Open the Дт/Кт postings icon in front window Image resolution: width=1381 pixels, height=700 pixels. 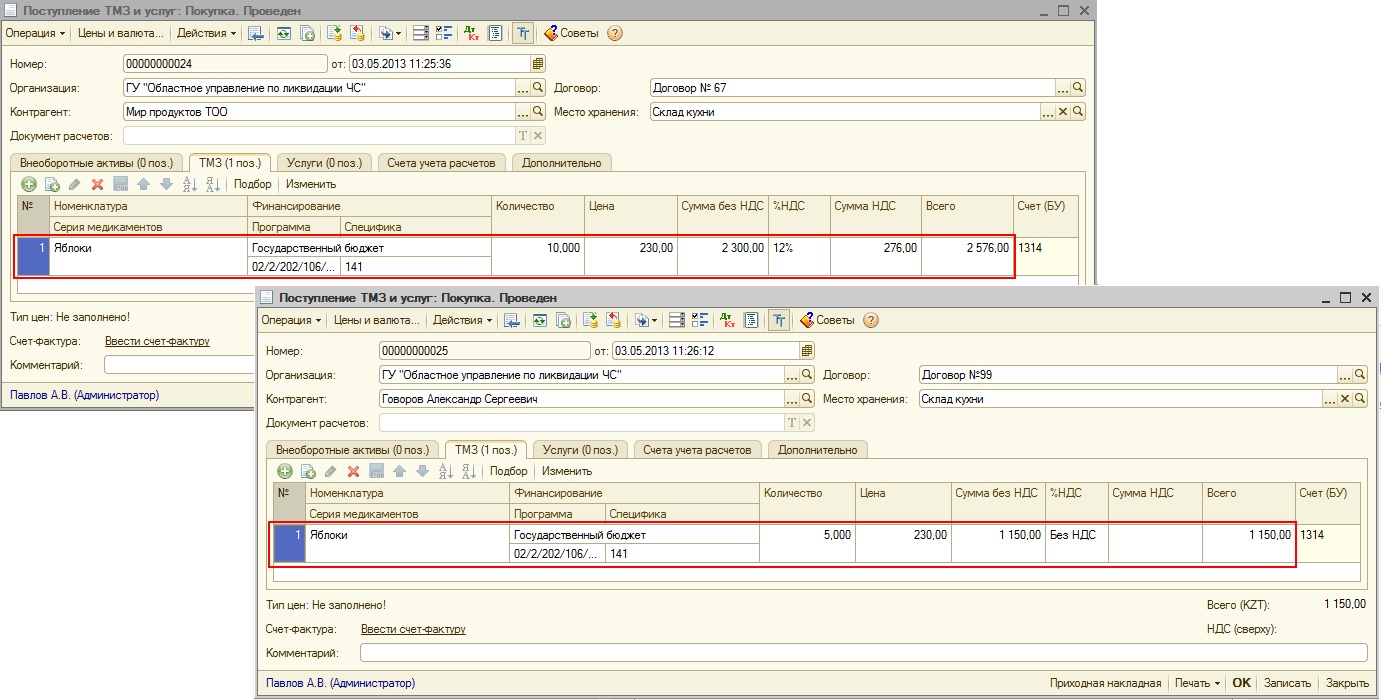725,321
